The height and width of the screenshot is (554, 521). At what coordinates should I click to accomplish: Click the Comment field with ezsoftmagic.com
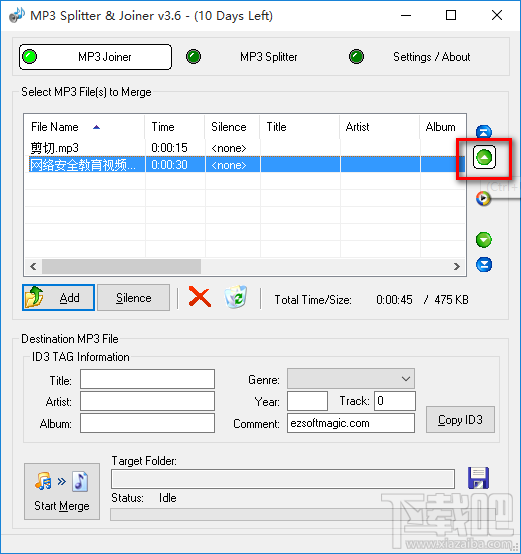(351, 423)
